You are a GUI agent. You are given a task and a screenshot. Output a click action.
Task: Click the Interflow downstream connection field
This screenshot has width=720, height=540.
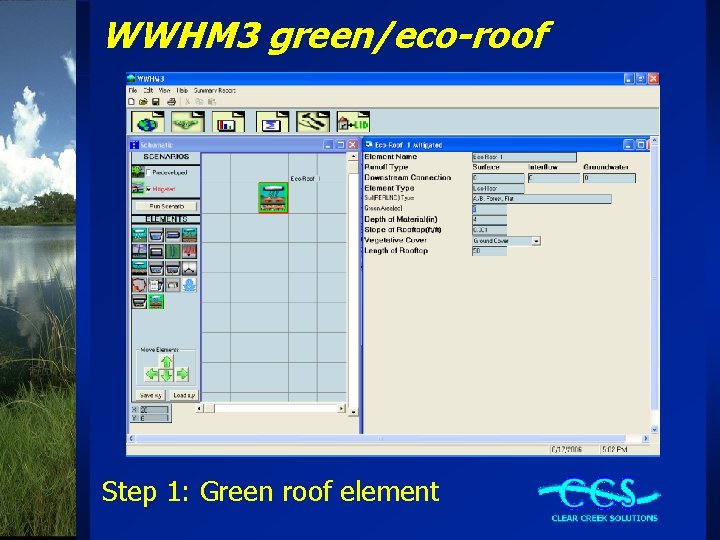(554, 178)
